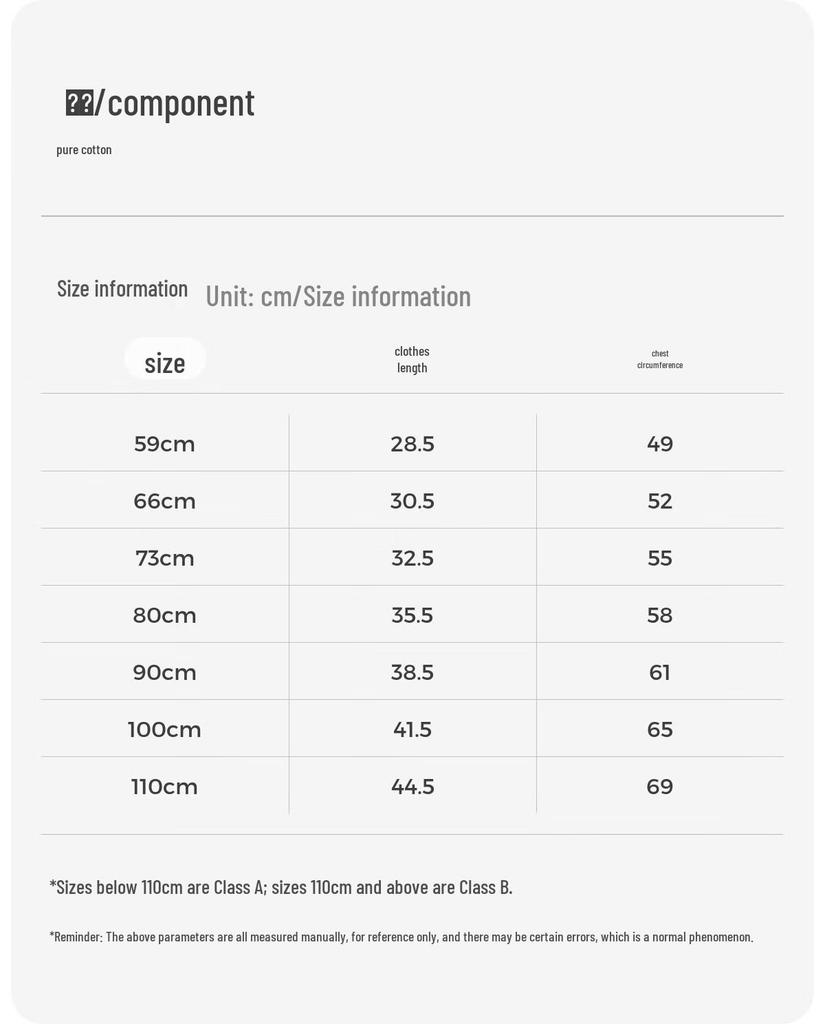Click the Reminder measurement disclaimer text
This screenshot has height=1024, width=825.
click(401, 936)
